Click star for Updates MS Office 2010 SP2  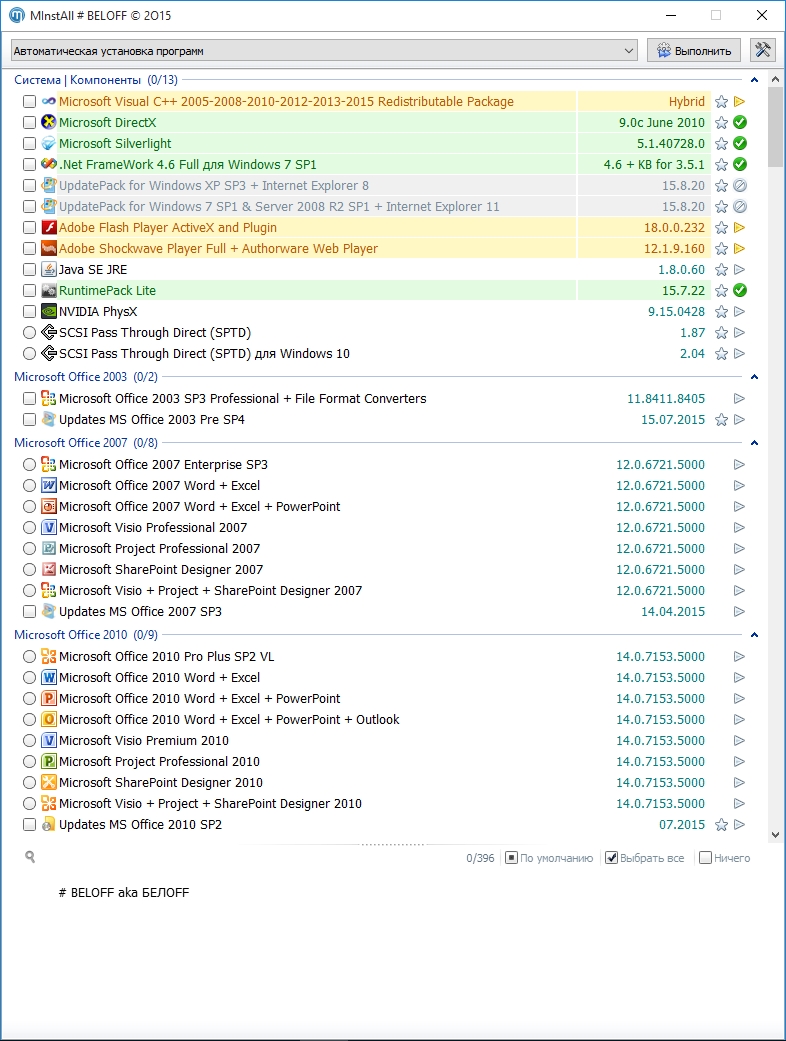(721, 825)
